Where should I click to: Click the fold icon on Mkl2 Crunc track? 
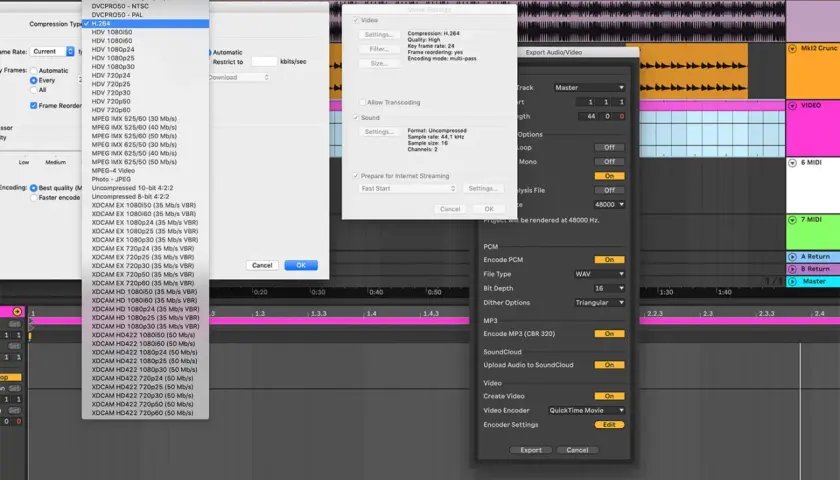792,49
